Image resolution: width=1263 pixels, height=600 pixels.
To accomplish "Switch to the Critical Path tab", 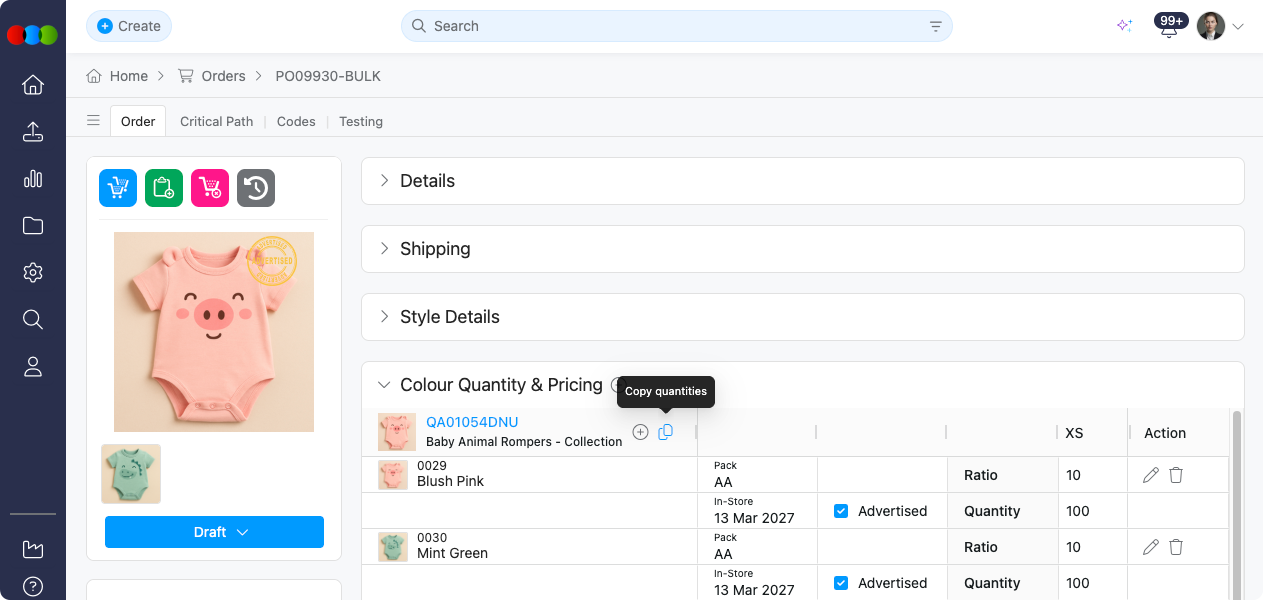I will (216, 121).
